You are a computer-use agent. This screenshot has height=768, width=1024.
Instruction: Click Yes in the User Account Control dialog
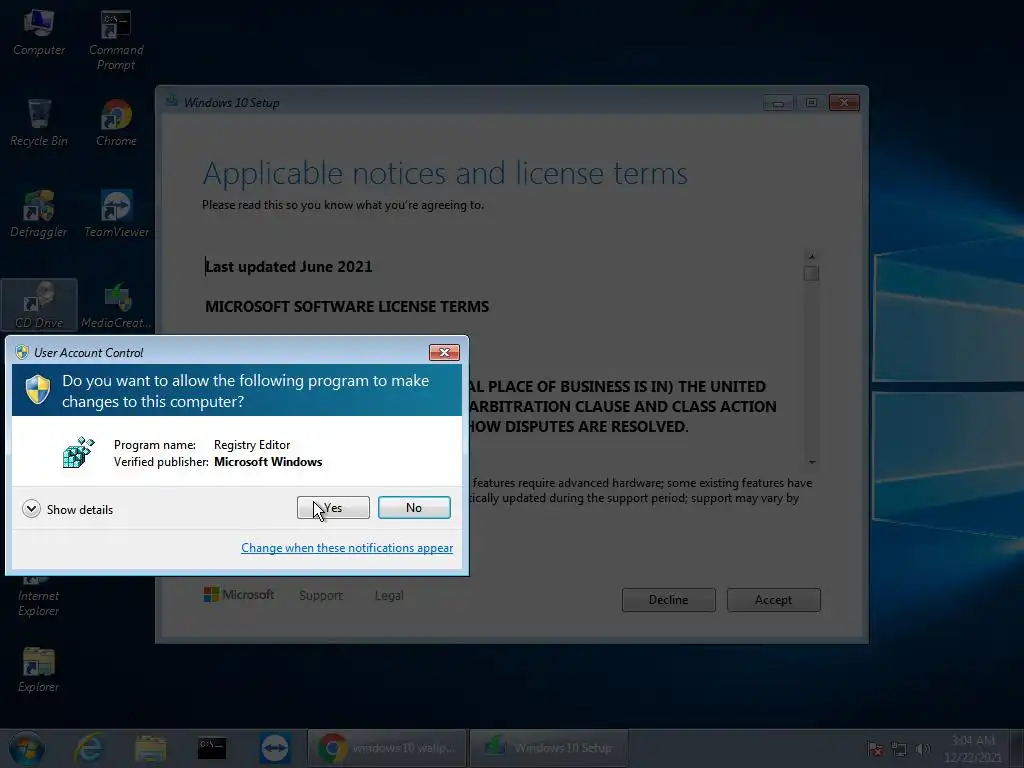(333, 507)
